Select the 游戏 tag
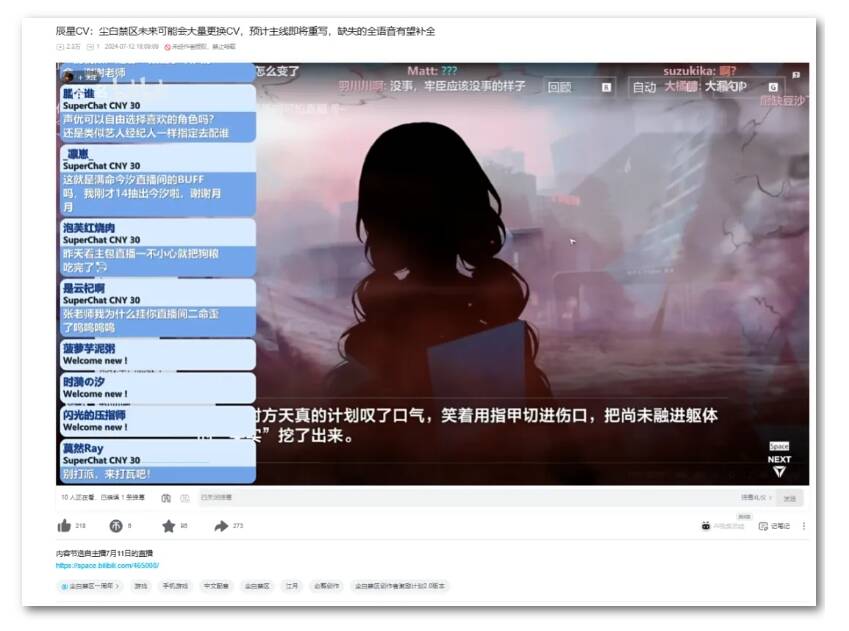849x631 pixels. pos(141,586)
